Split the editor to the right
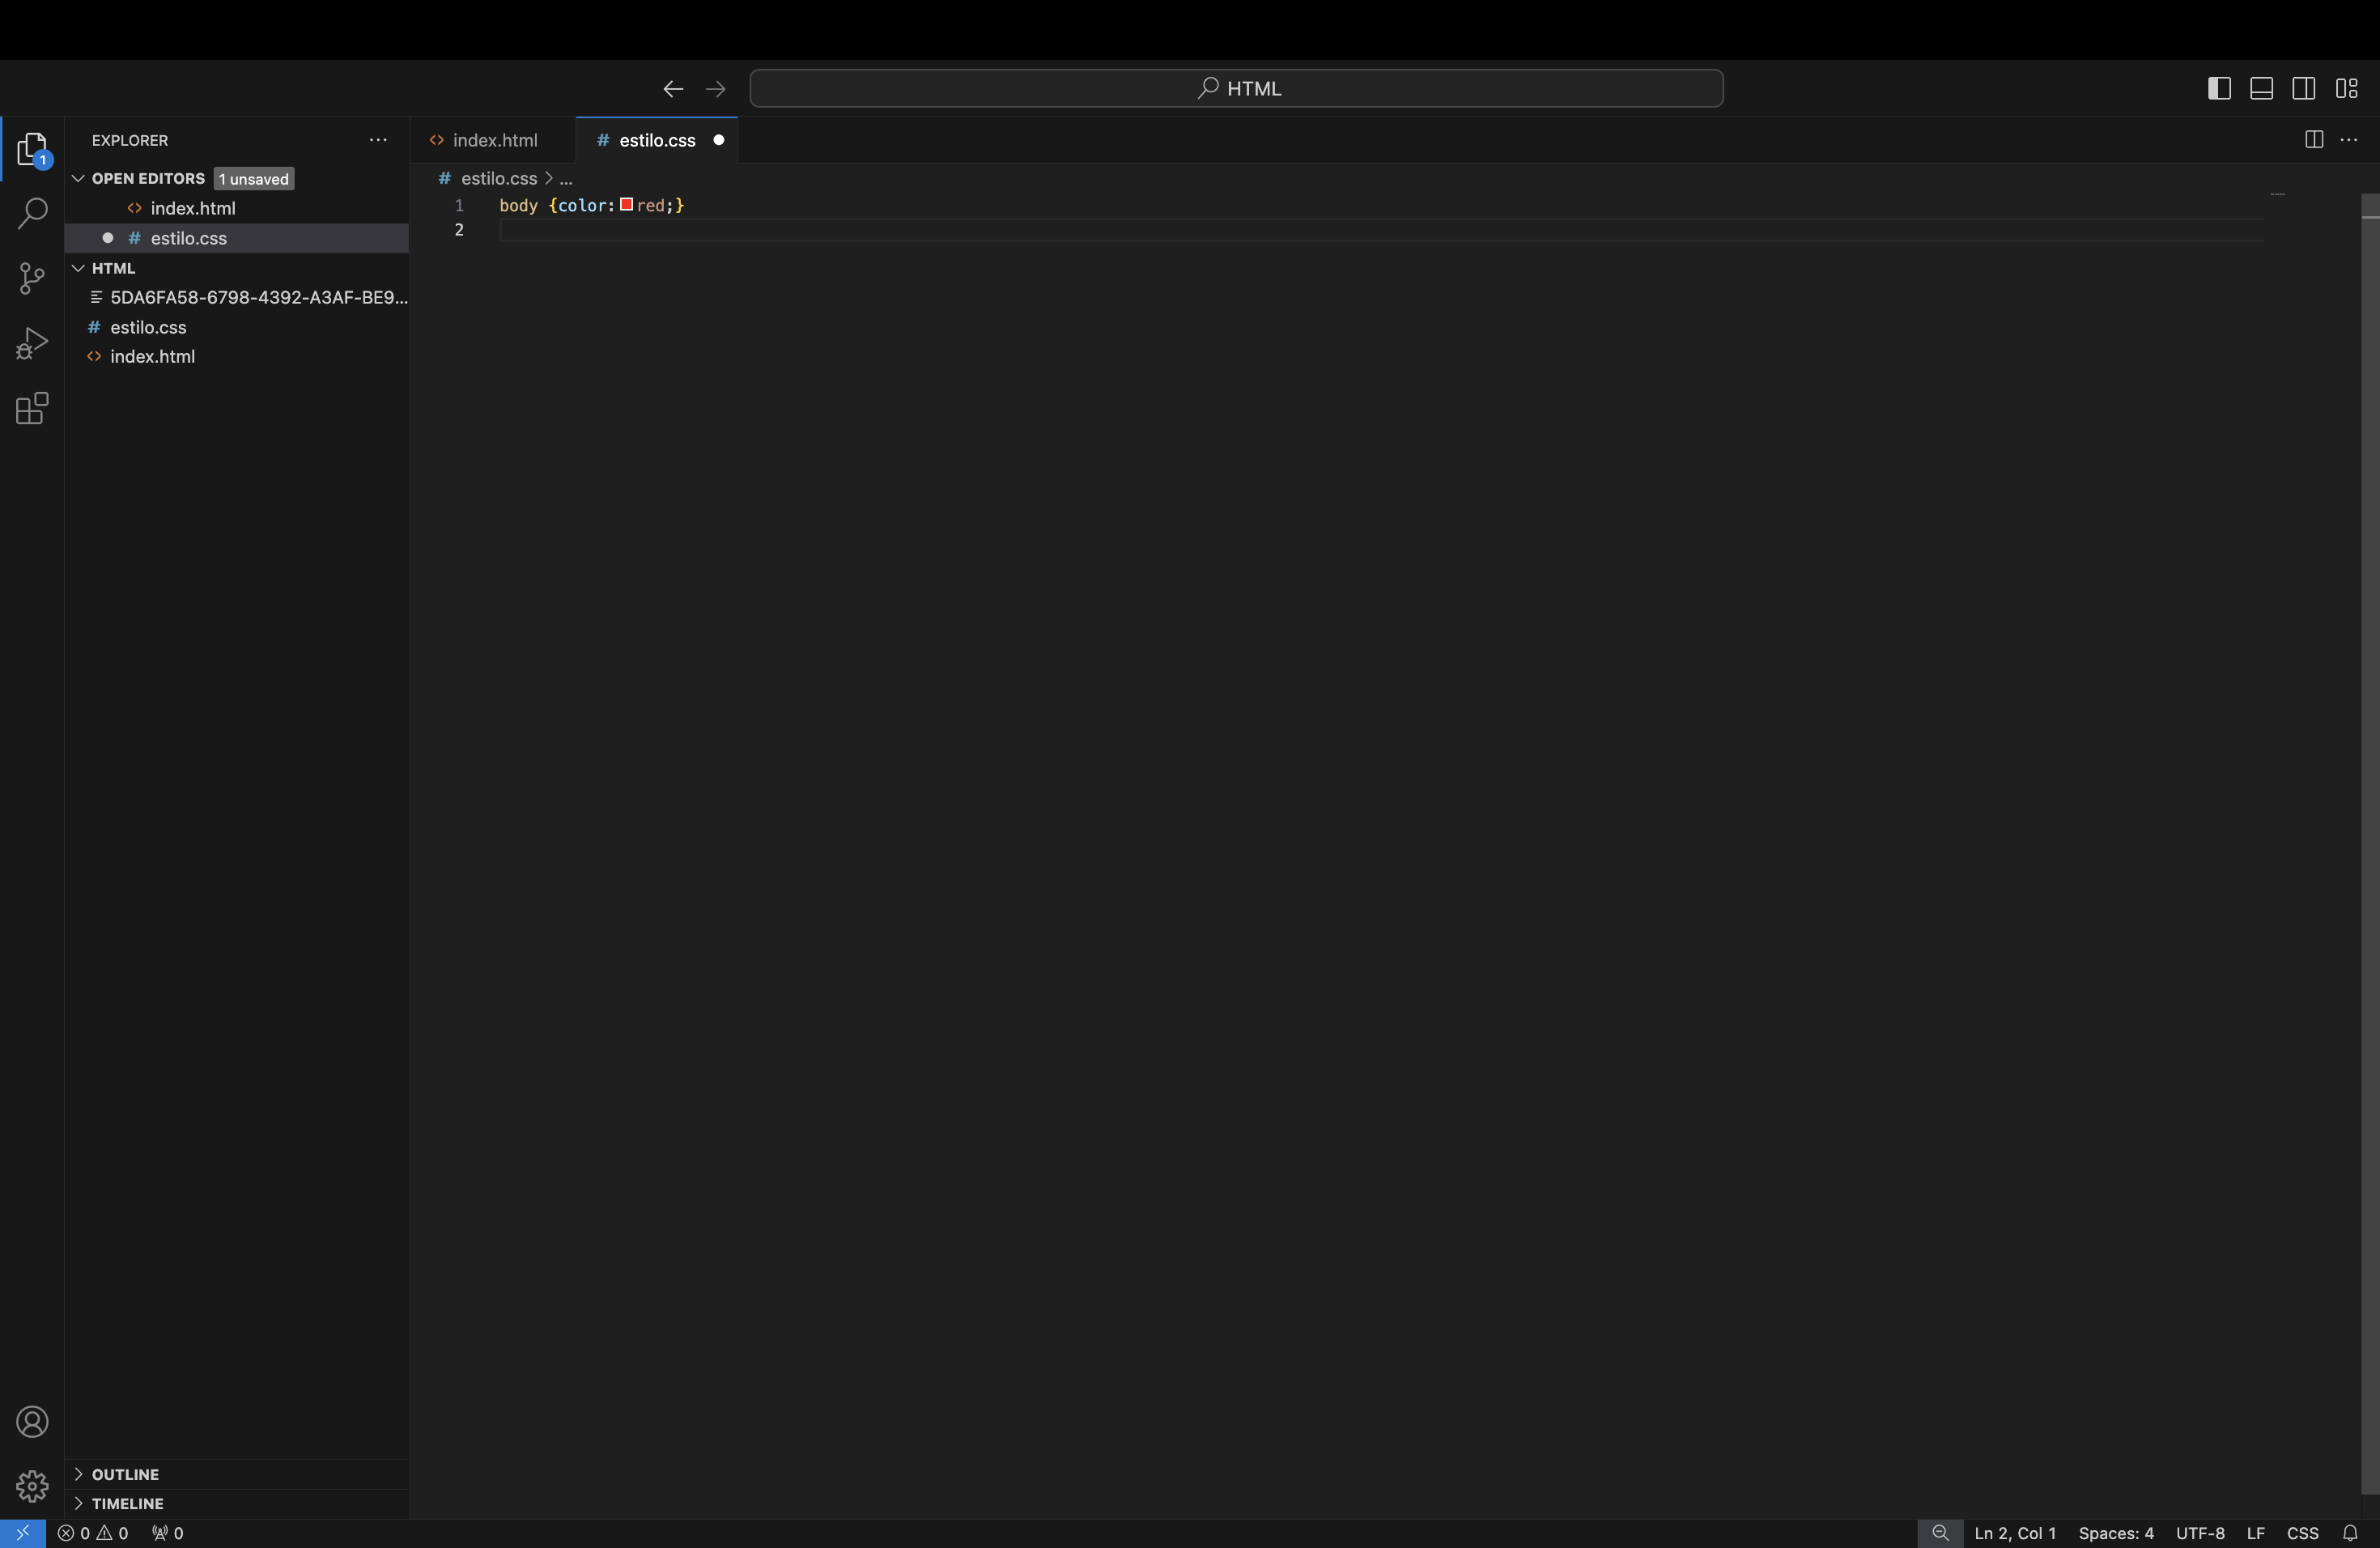Image resolution: width=2380 pixels, height=1548 pixels. click(2313, 140)
